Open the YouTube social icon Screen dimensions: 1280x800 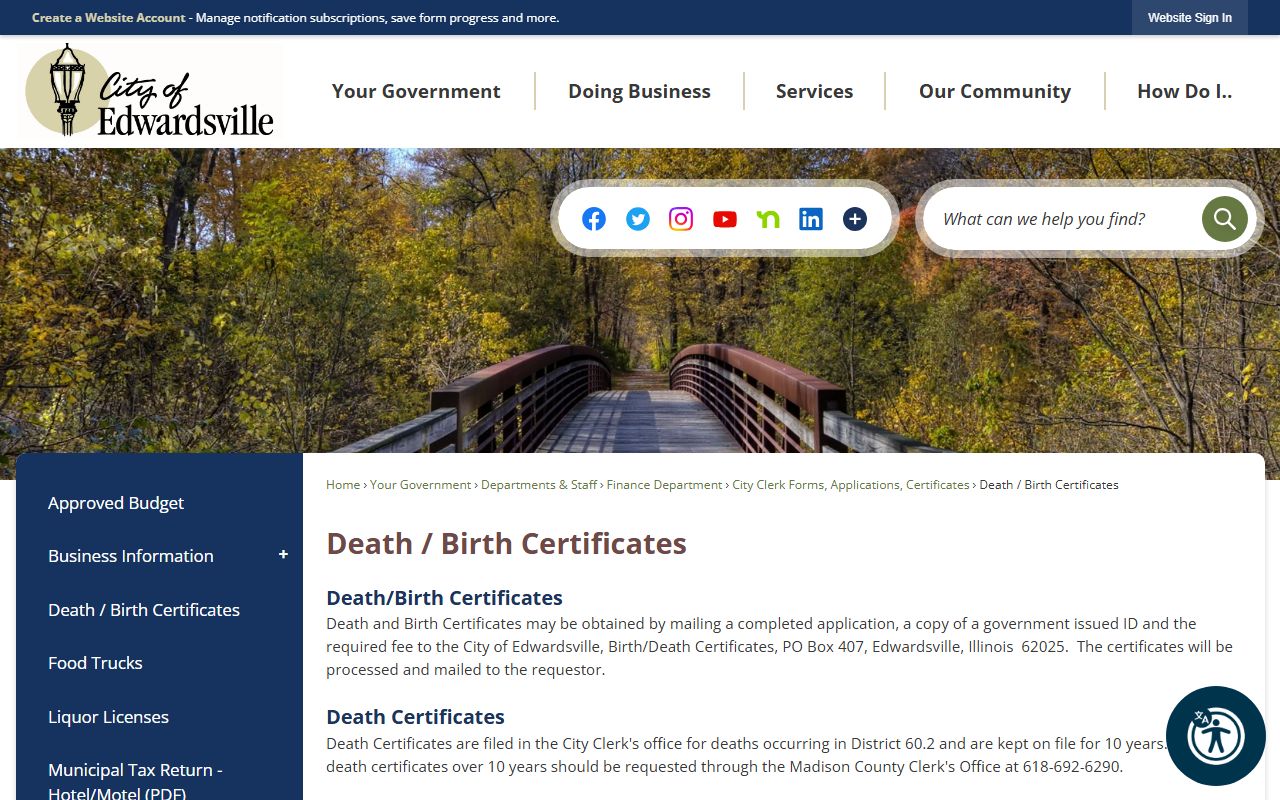725,219
